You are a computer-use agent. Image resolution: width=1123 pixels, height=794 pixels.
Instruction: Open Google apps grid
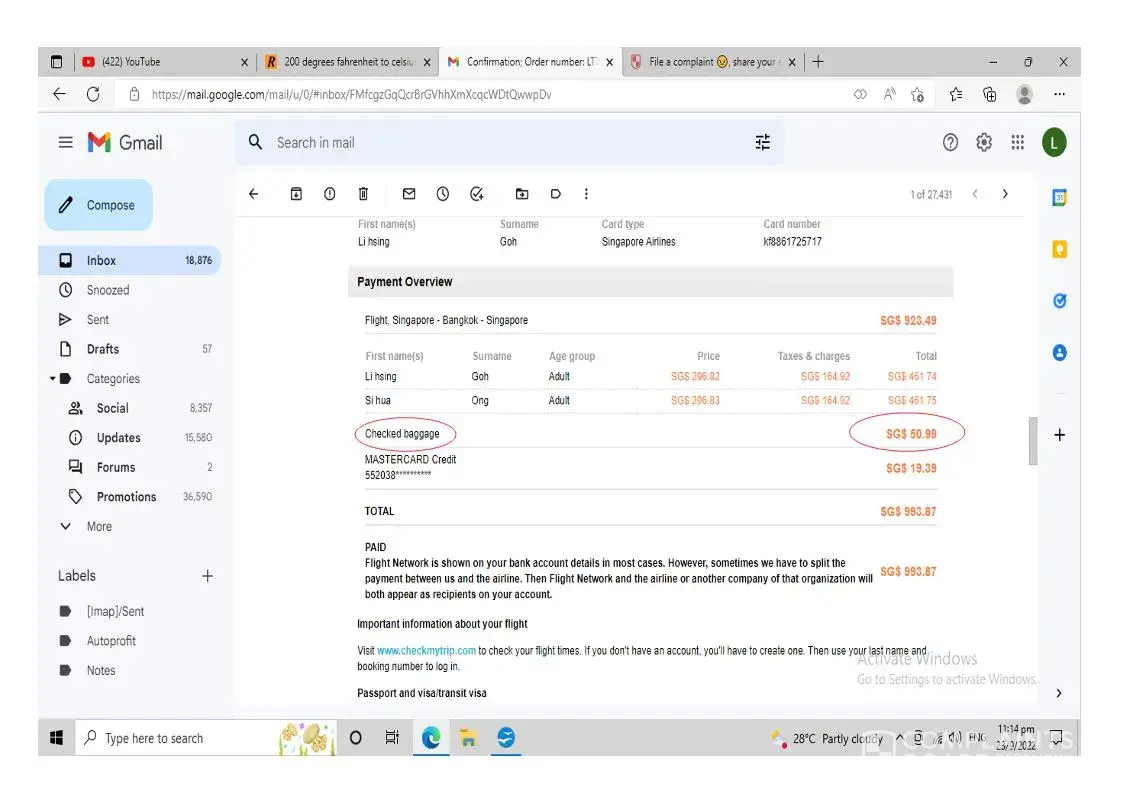pos(1018,143)
